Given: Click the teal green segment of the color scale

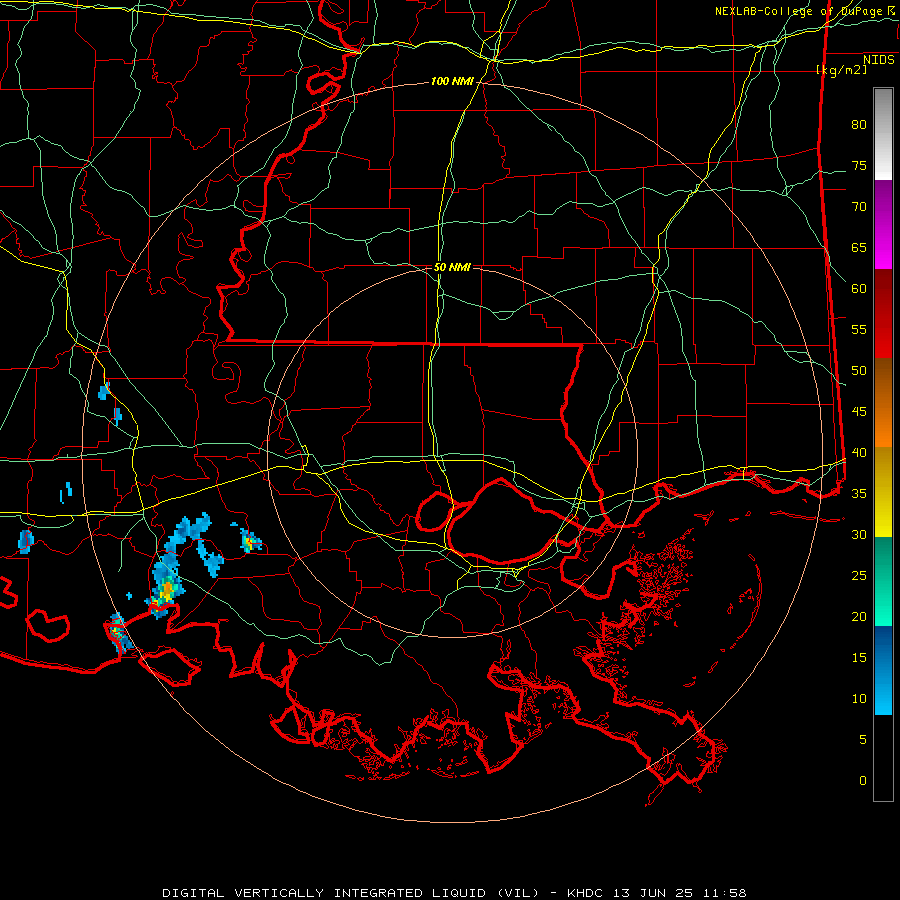Looking at the screenshot, I should (x=883, y=581).
